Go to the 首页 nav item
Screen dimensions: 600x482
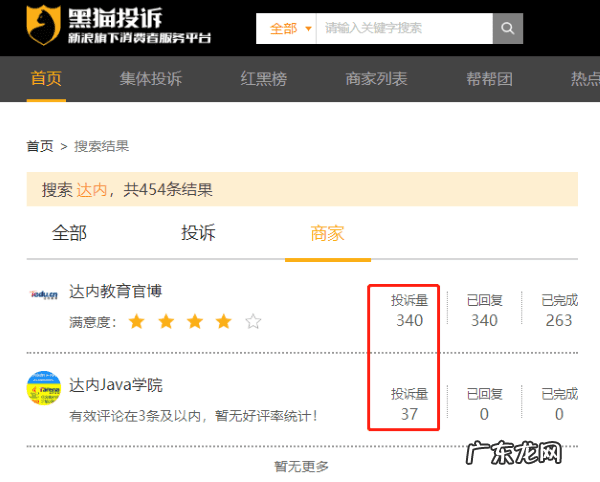[46, 79]
